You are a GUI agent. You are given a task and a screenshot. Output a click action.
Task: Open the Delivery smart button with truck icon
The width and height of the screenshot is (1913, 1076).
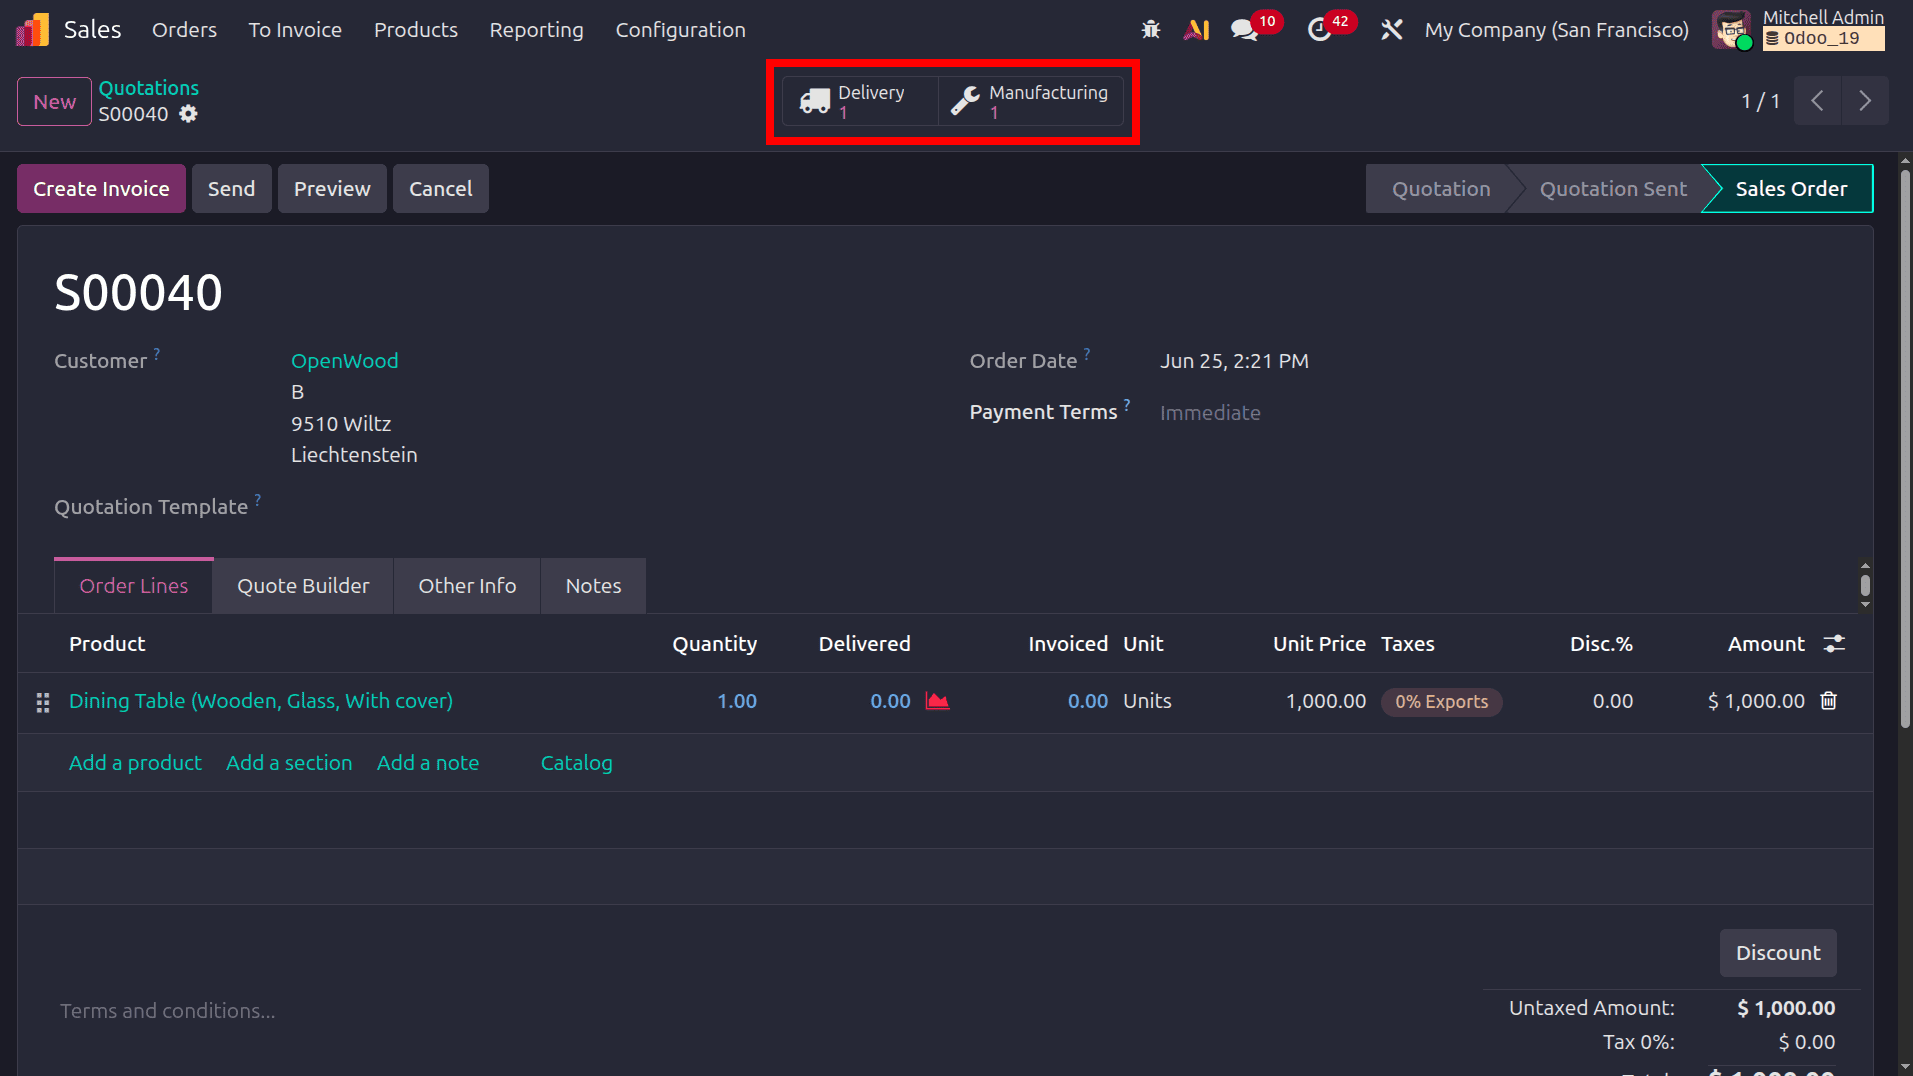(x=860, y=101)
